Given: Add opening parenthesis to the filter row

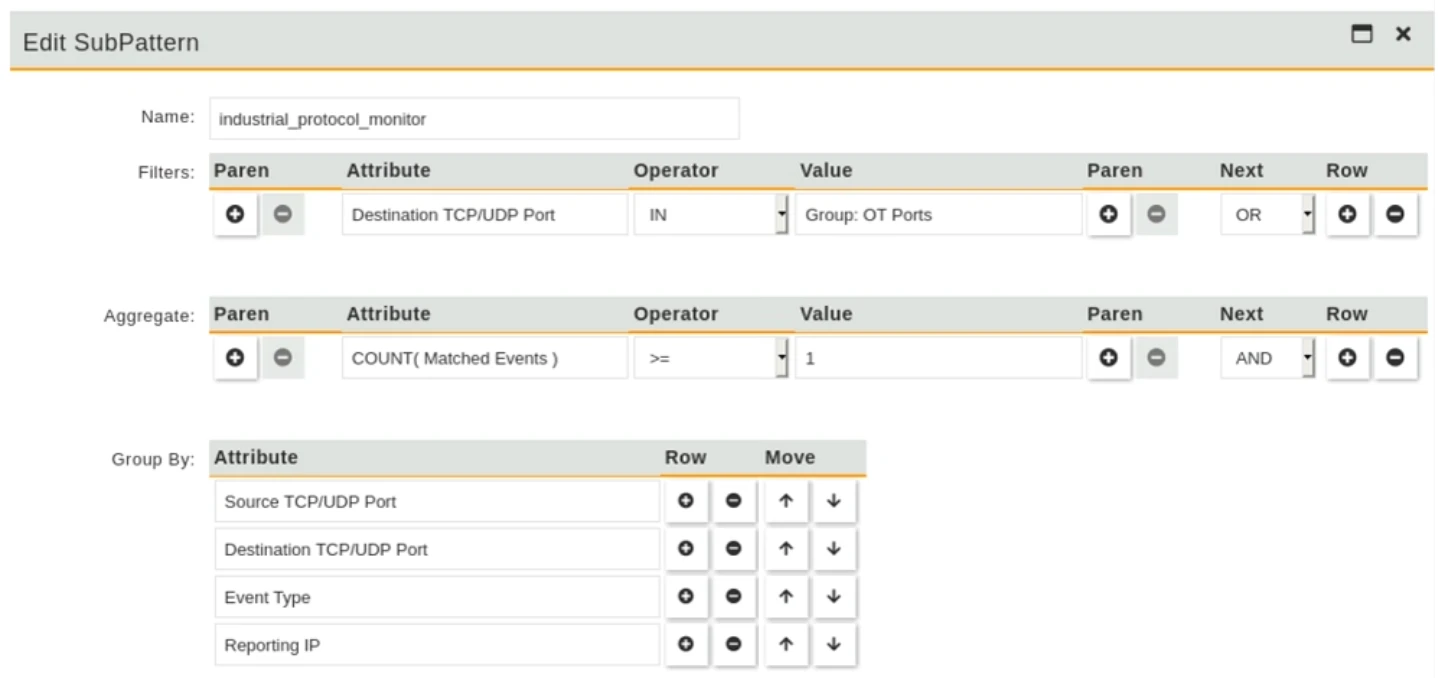Looking at the screenshot, I should pos(235,215).
